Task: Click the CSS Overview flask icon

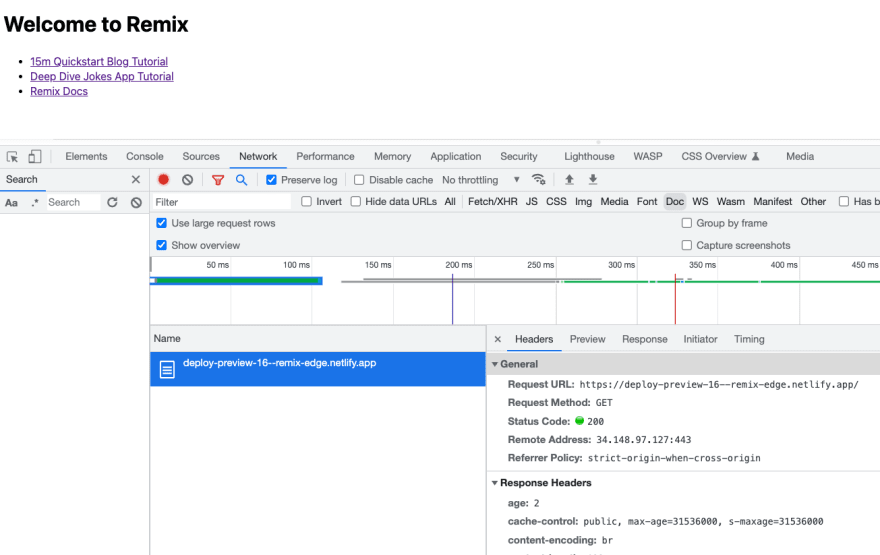Action: click(755, 157)
